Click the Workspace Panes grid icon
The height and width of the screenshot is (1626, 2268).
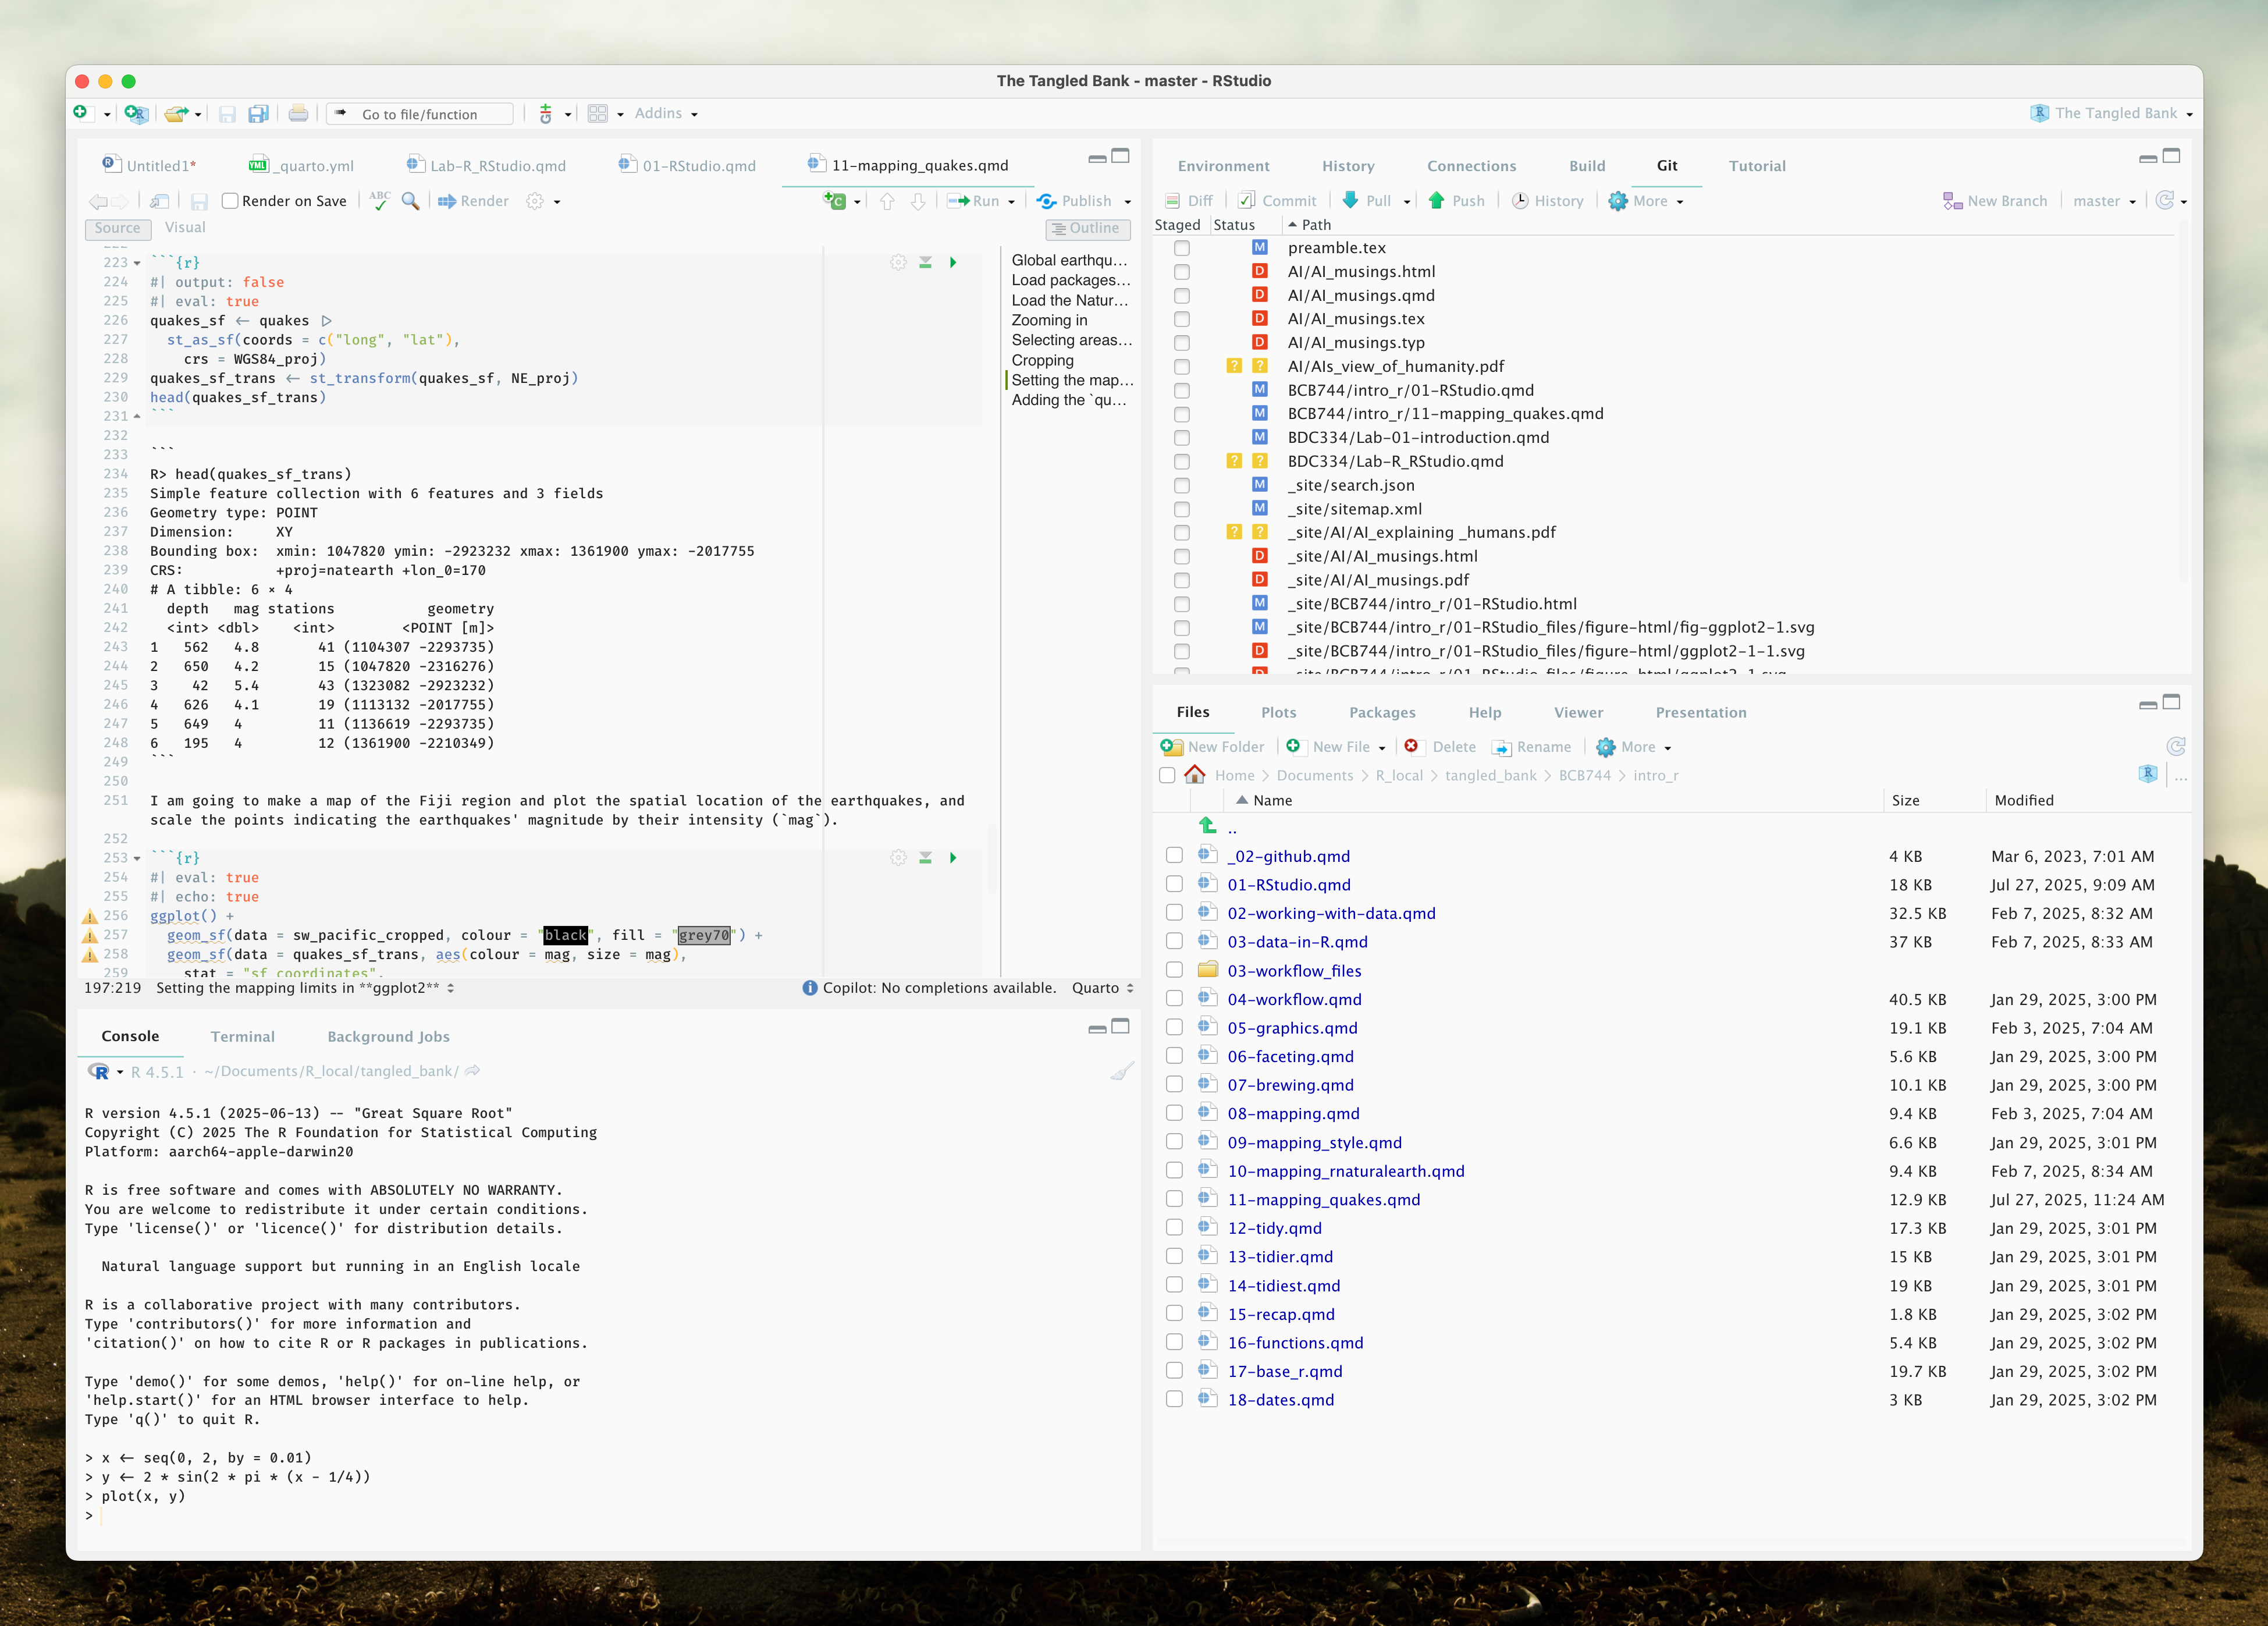point(598,114)
